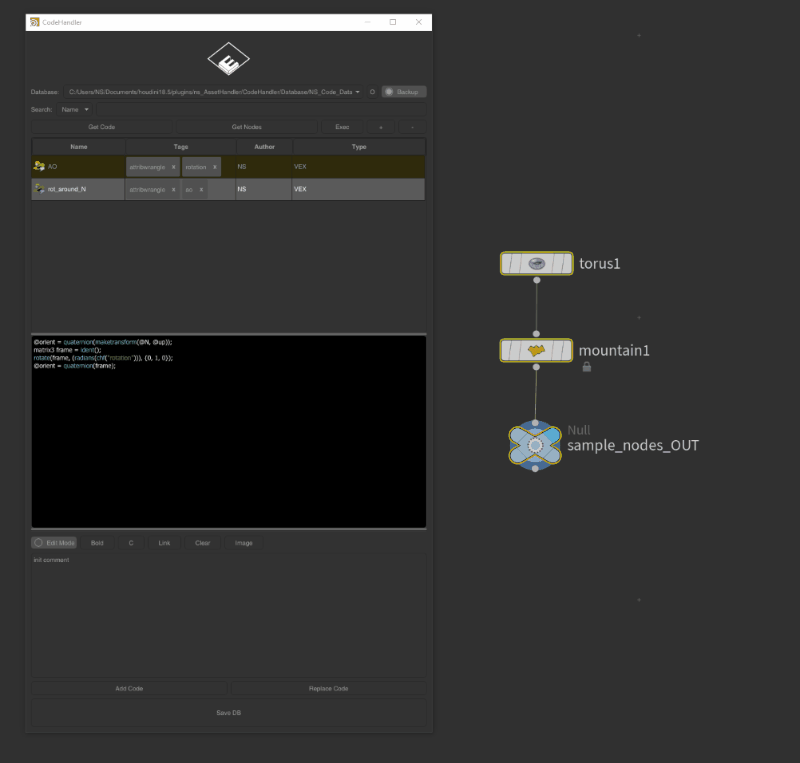
Task: Open the database path dropdown arrow
Action: point(357,90)
